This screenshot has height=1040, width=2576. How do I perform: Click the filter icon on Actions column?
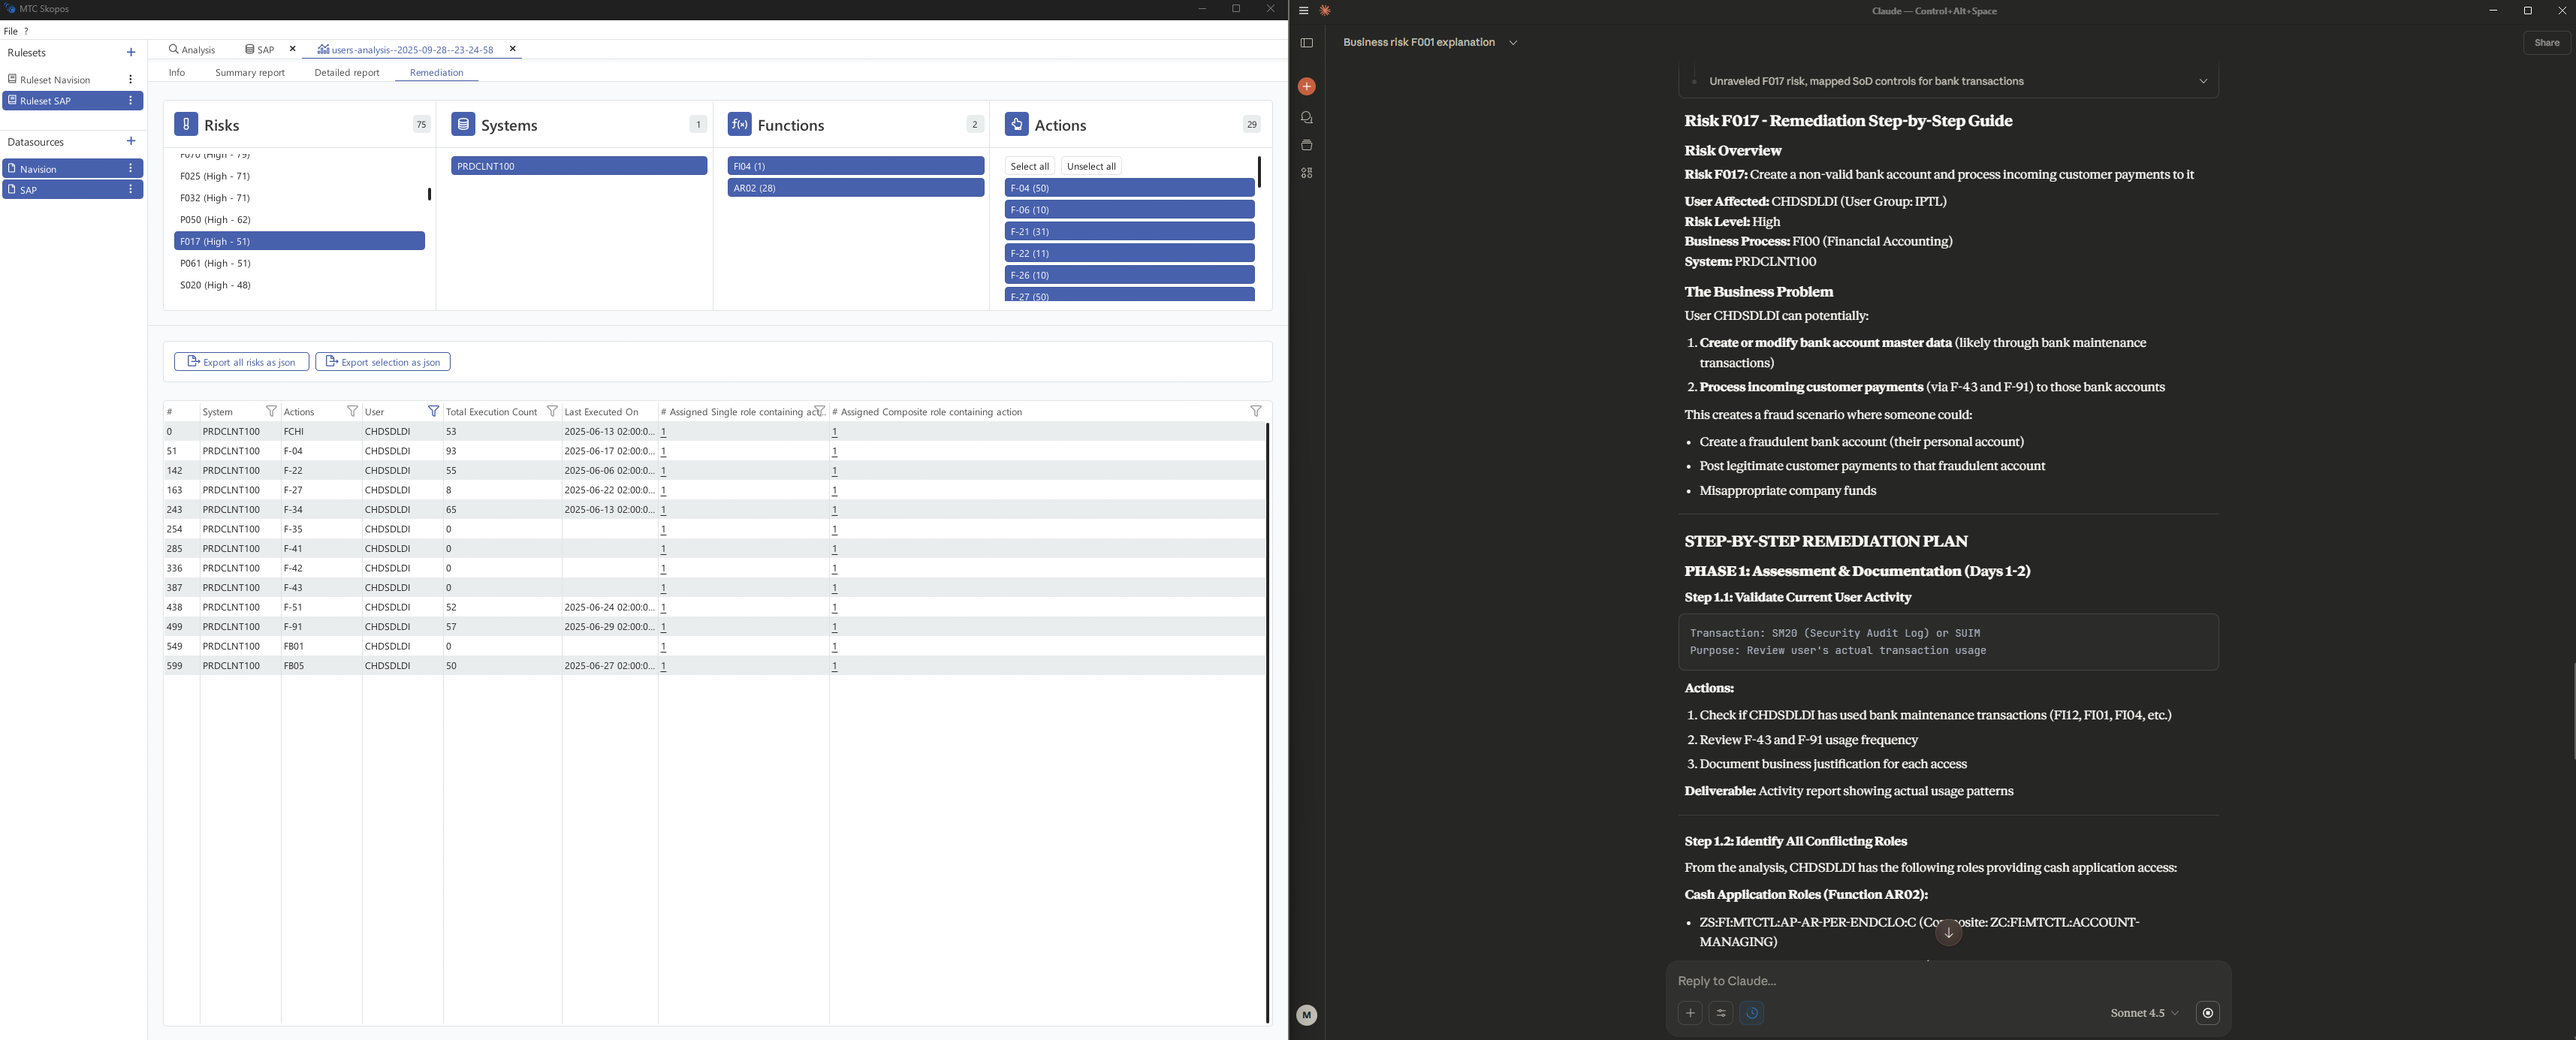point(352,412)
